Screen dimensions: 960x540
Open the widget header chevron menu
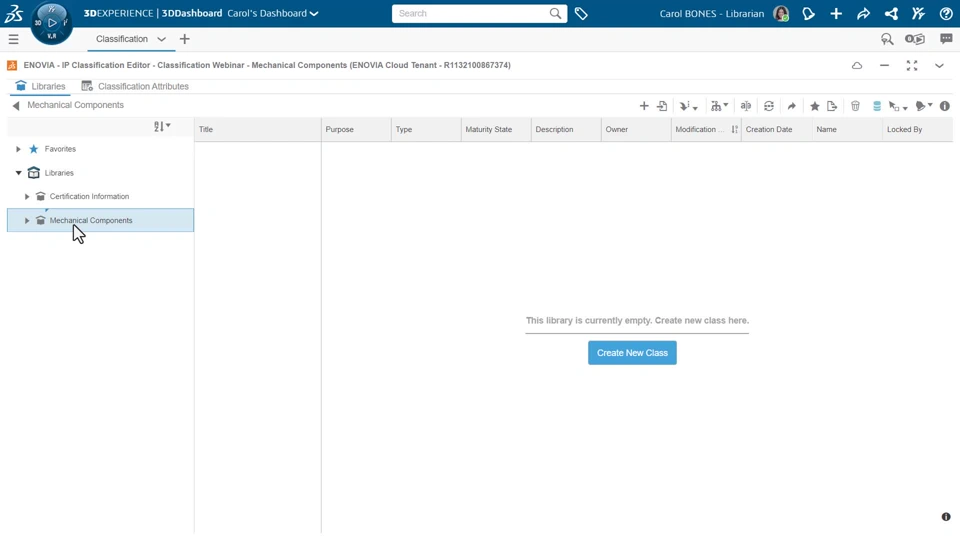(939, 66)
